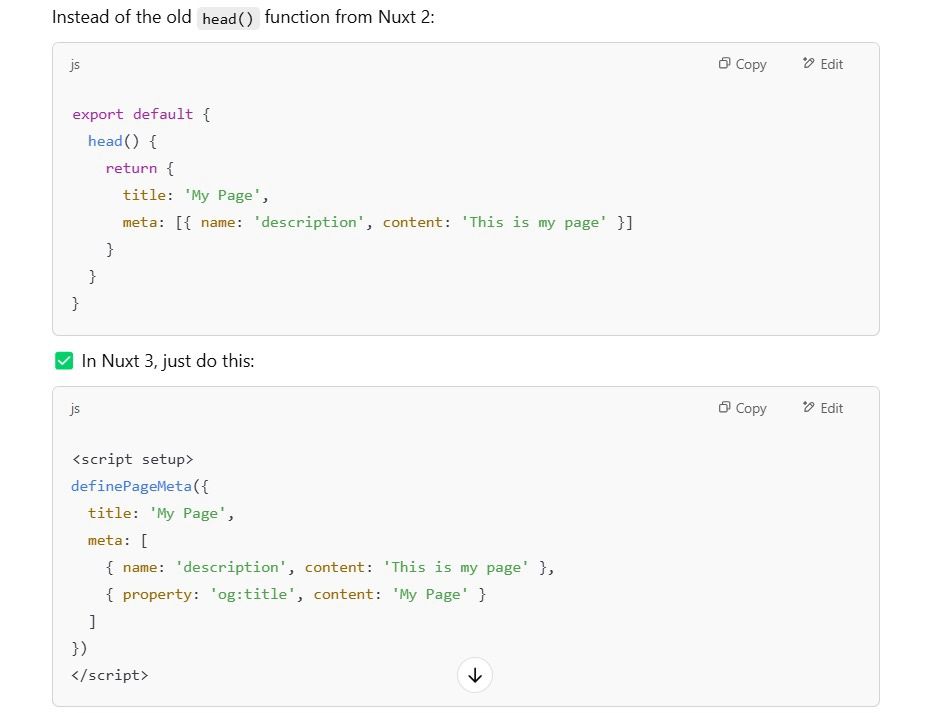Click the 'js' label of first code block
Screen dimensions: 930x713
[75, 64]
